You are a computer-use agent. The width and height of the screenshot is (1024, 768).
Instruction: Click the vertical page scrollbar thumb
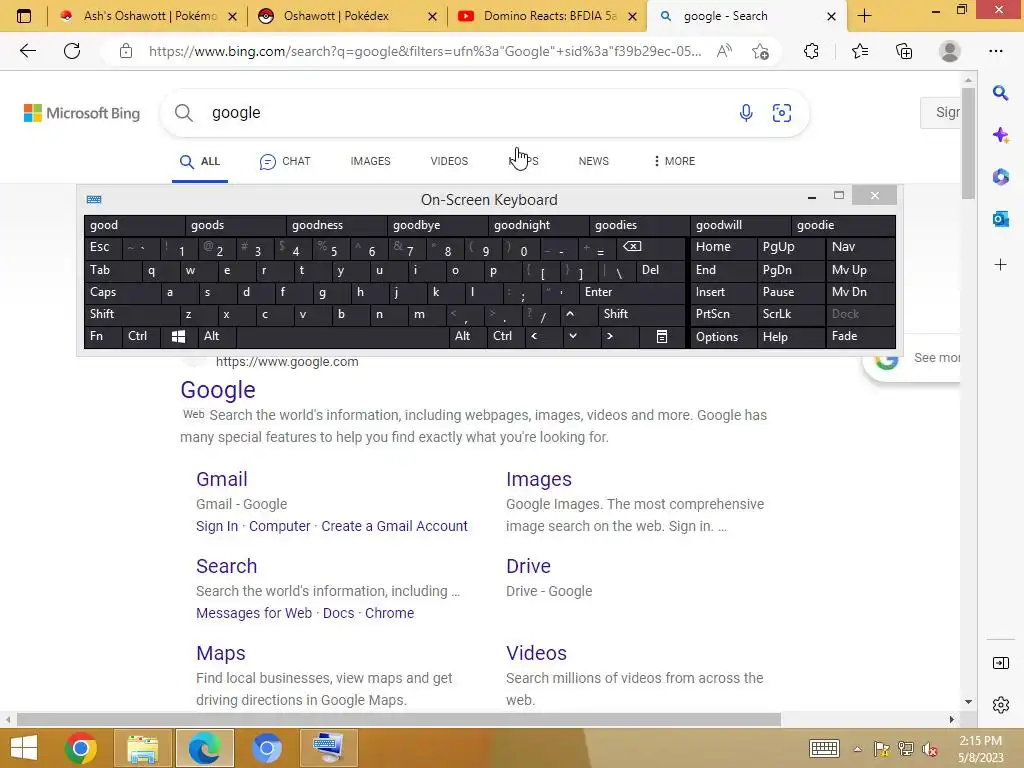point(968,144)
